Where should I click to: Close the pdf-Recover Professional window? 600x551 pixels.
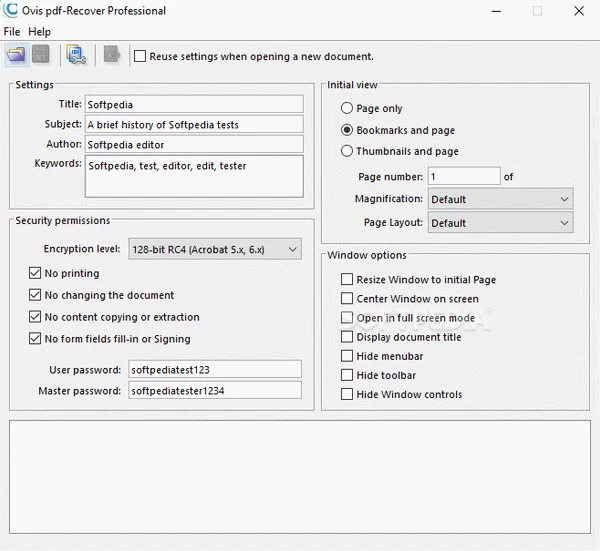(x=579, y=11)
